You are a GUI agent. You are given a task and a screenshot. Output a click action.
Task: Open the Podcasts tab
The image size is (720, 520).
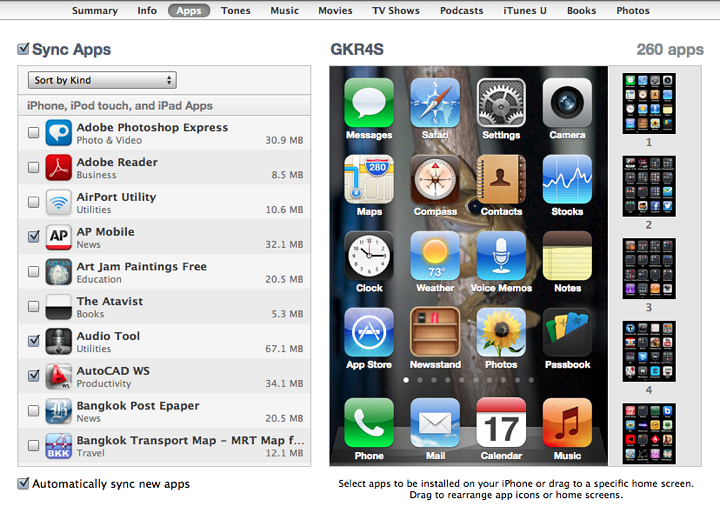461,11
